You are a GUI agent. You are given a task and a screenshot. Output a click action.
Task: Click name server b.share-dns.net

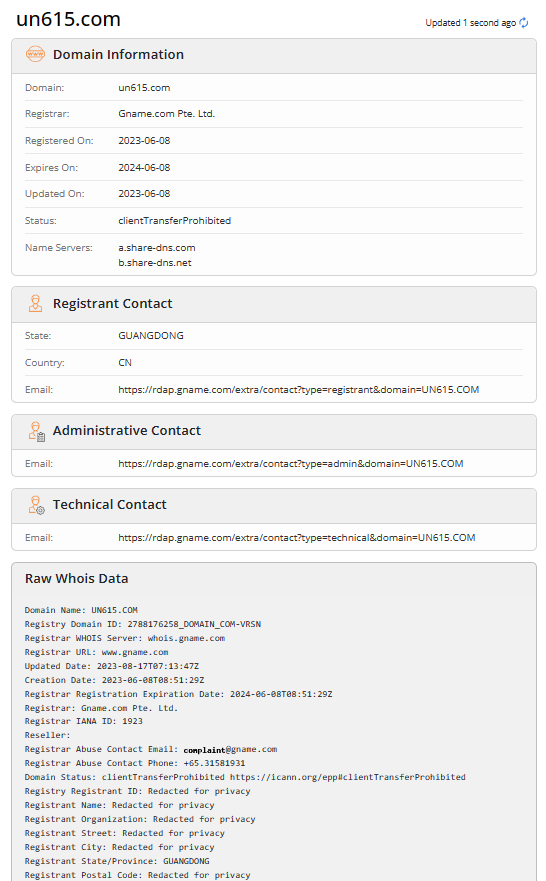[154, 263]
